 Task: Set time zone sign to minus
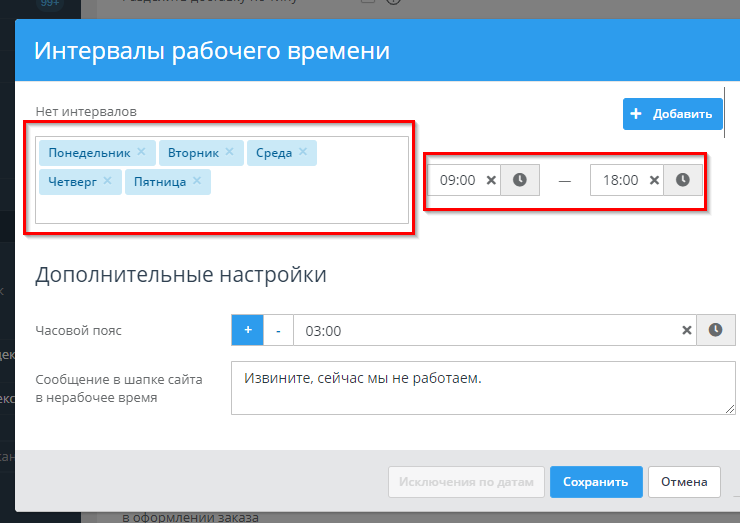(278, 330)
